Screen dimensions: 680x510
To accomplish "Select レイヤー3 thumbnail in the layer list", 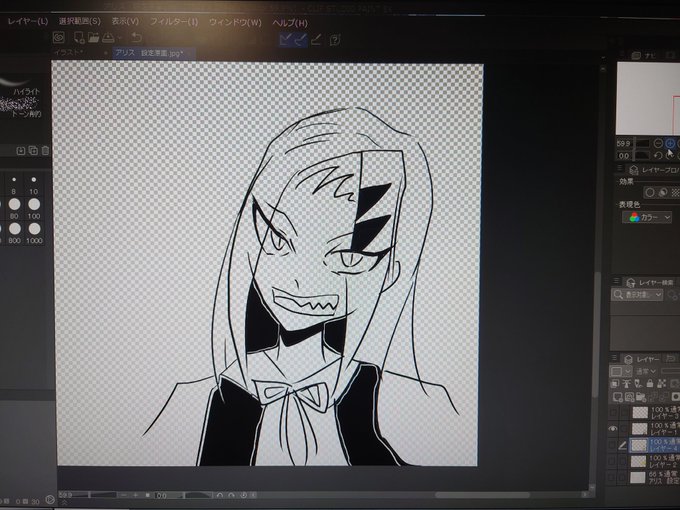I will (640, 412).
